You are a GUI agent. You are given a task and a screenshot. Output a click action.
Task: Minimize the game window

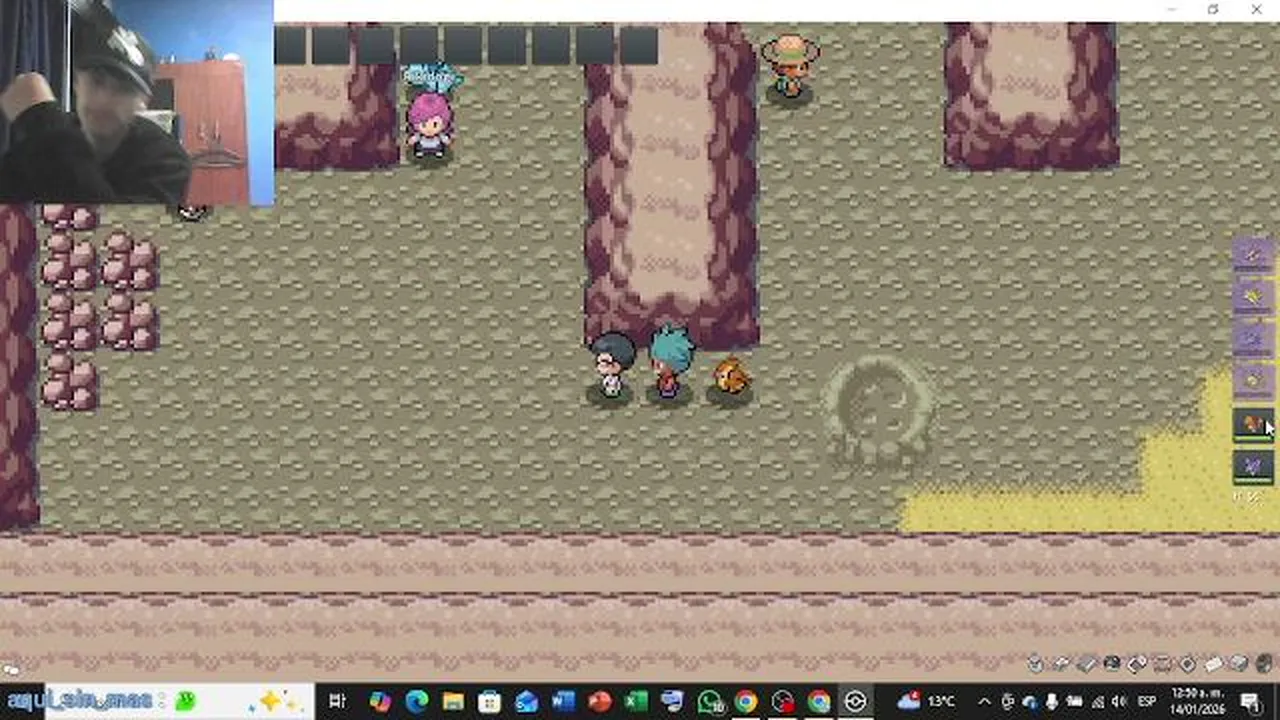pos(1170,10)
